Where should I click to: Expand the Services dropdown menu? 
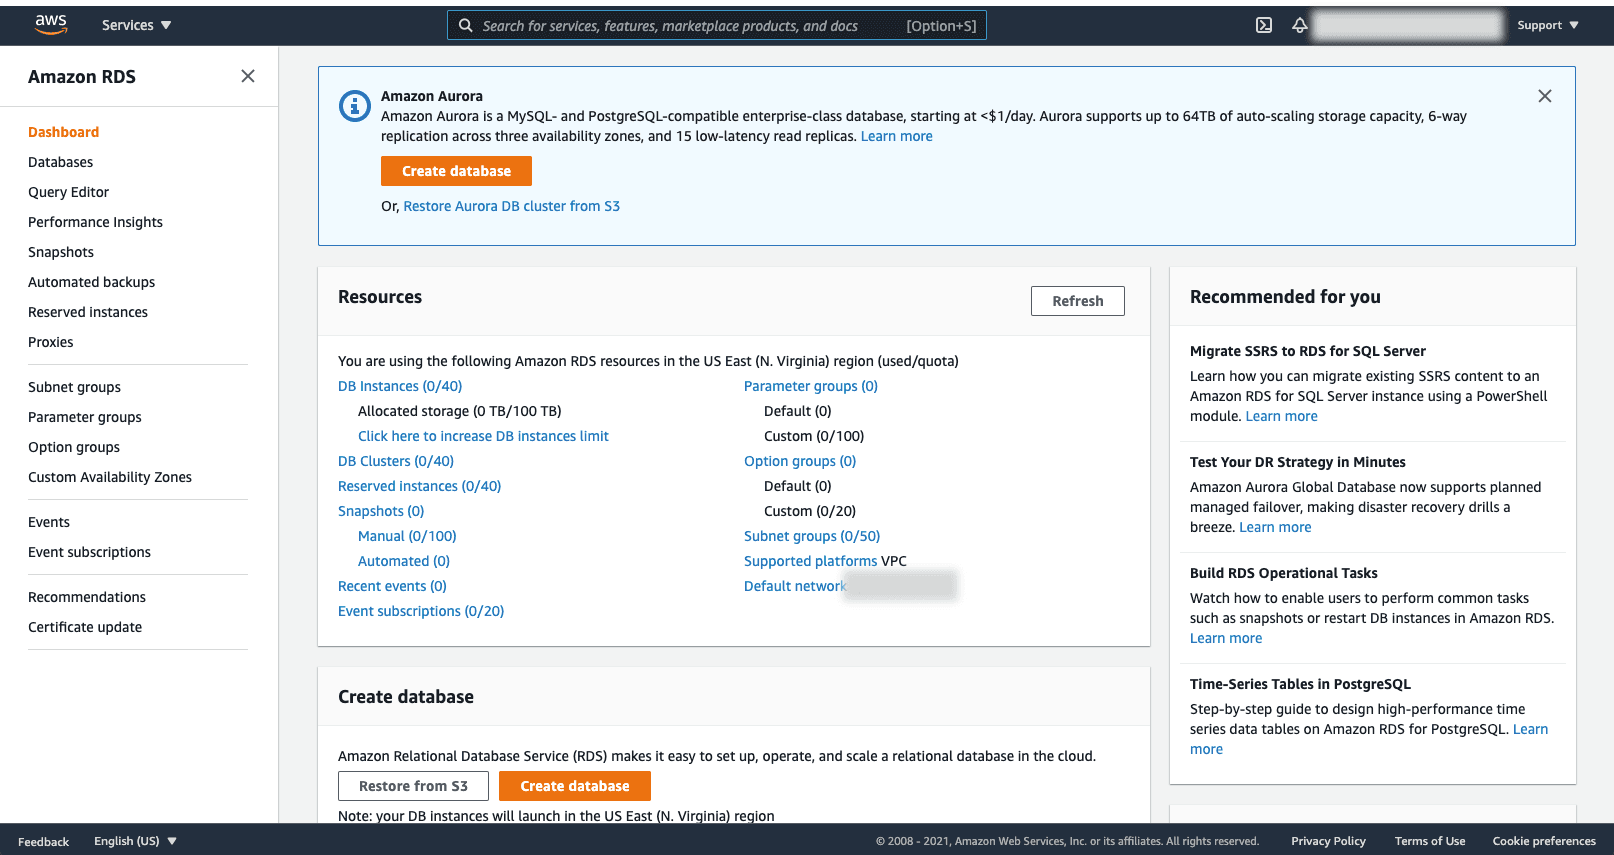(136, 25)
